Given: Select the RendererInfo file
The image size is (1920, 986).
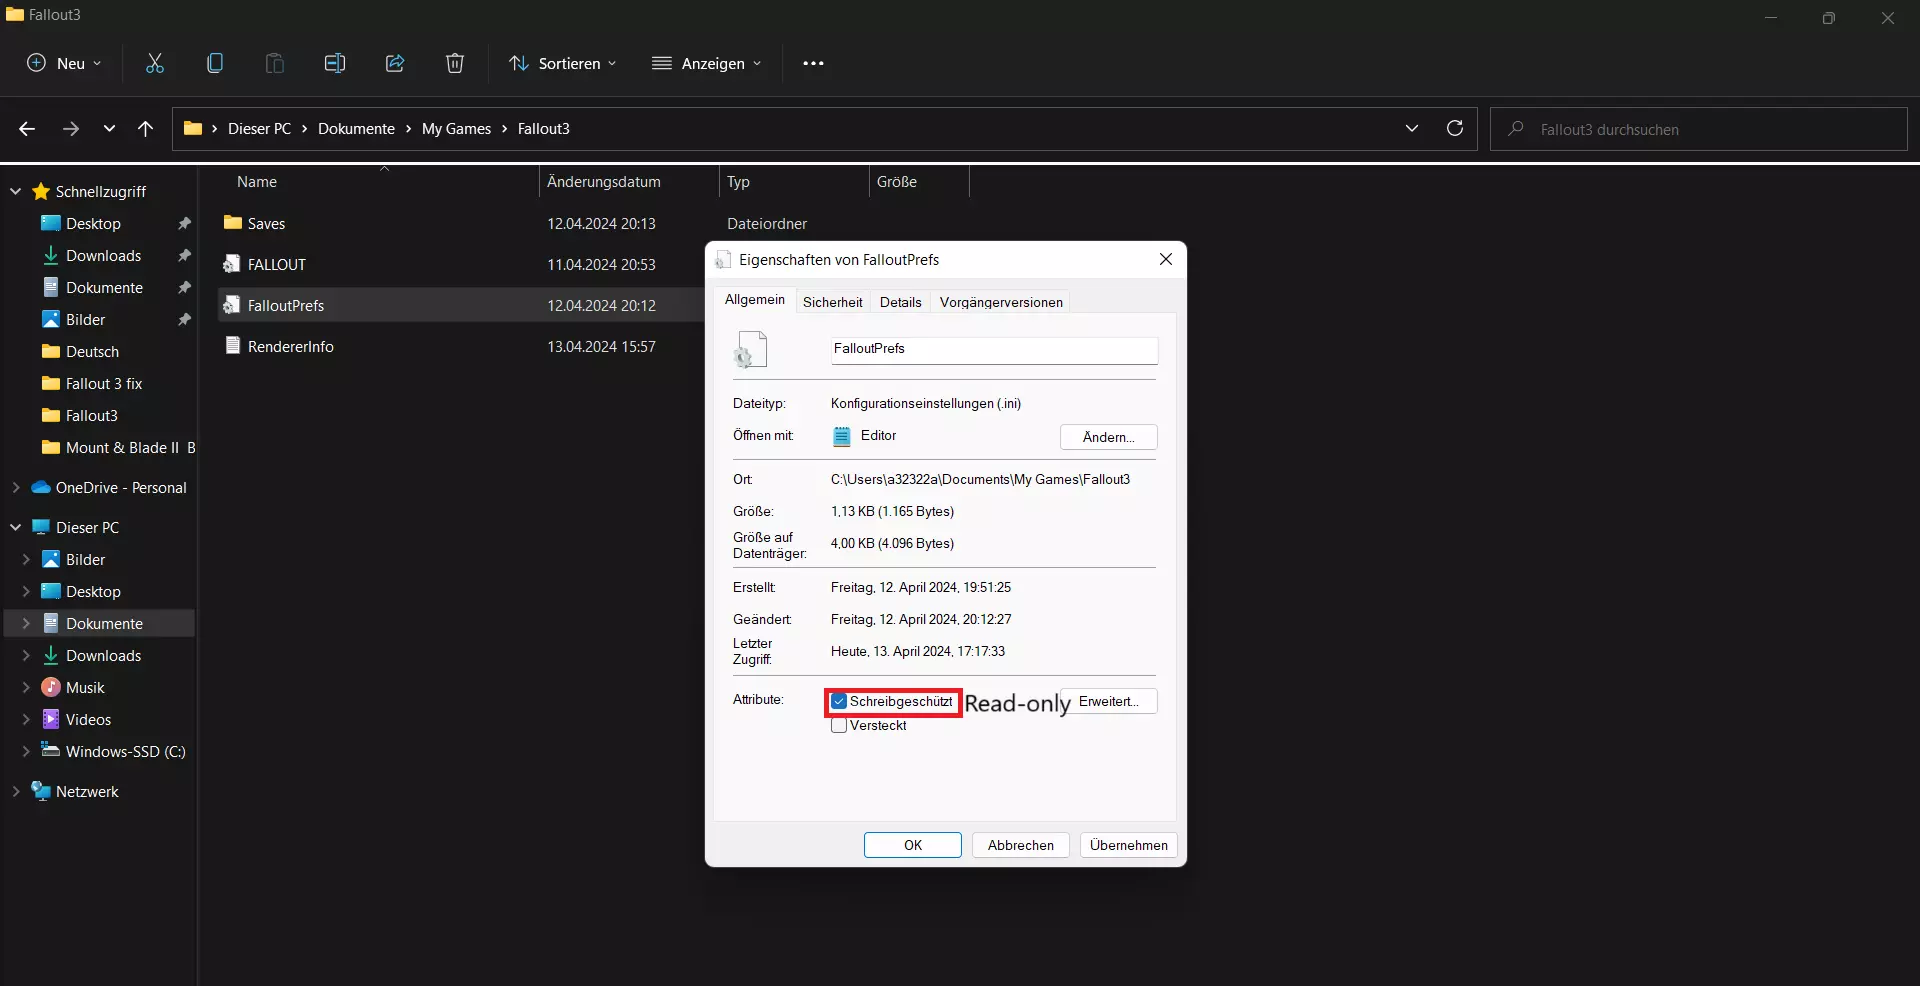Looking at the screenshot, I should [290, 347].
